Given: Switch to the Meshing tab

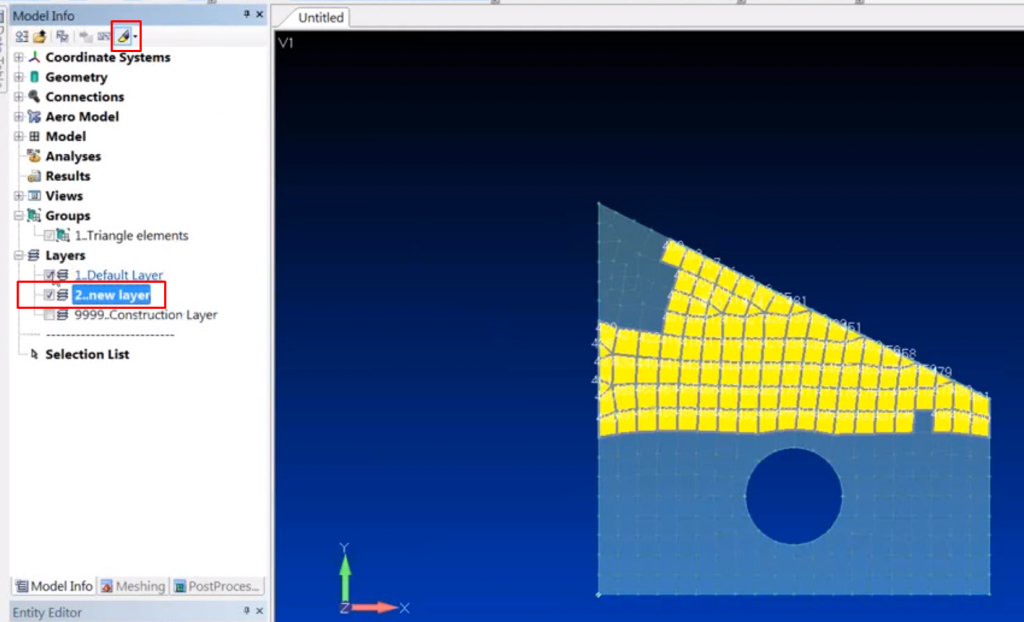Looking at the screenshot, I should 133,586.
